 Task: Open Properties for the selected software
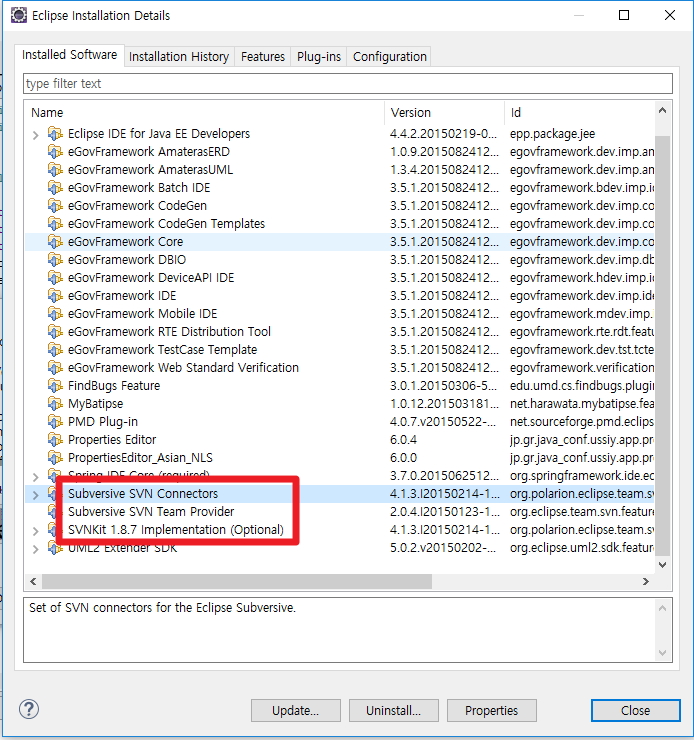pos(492,710)
